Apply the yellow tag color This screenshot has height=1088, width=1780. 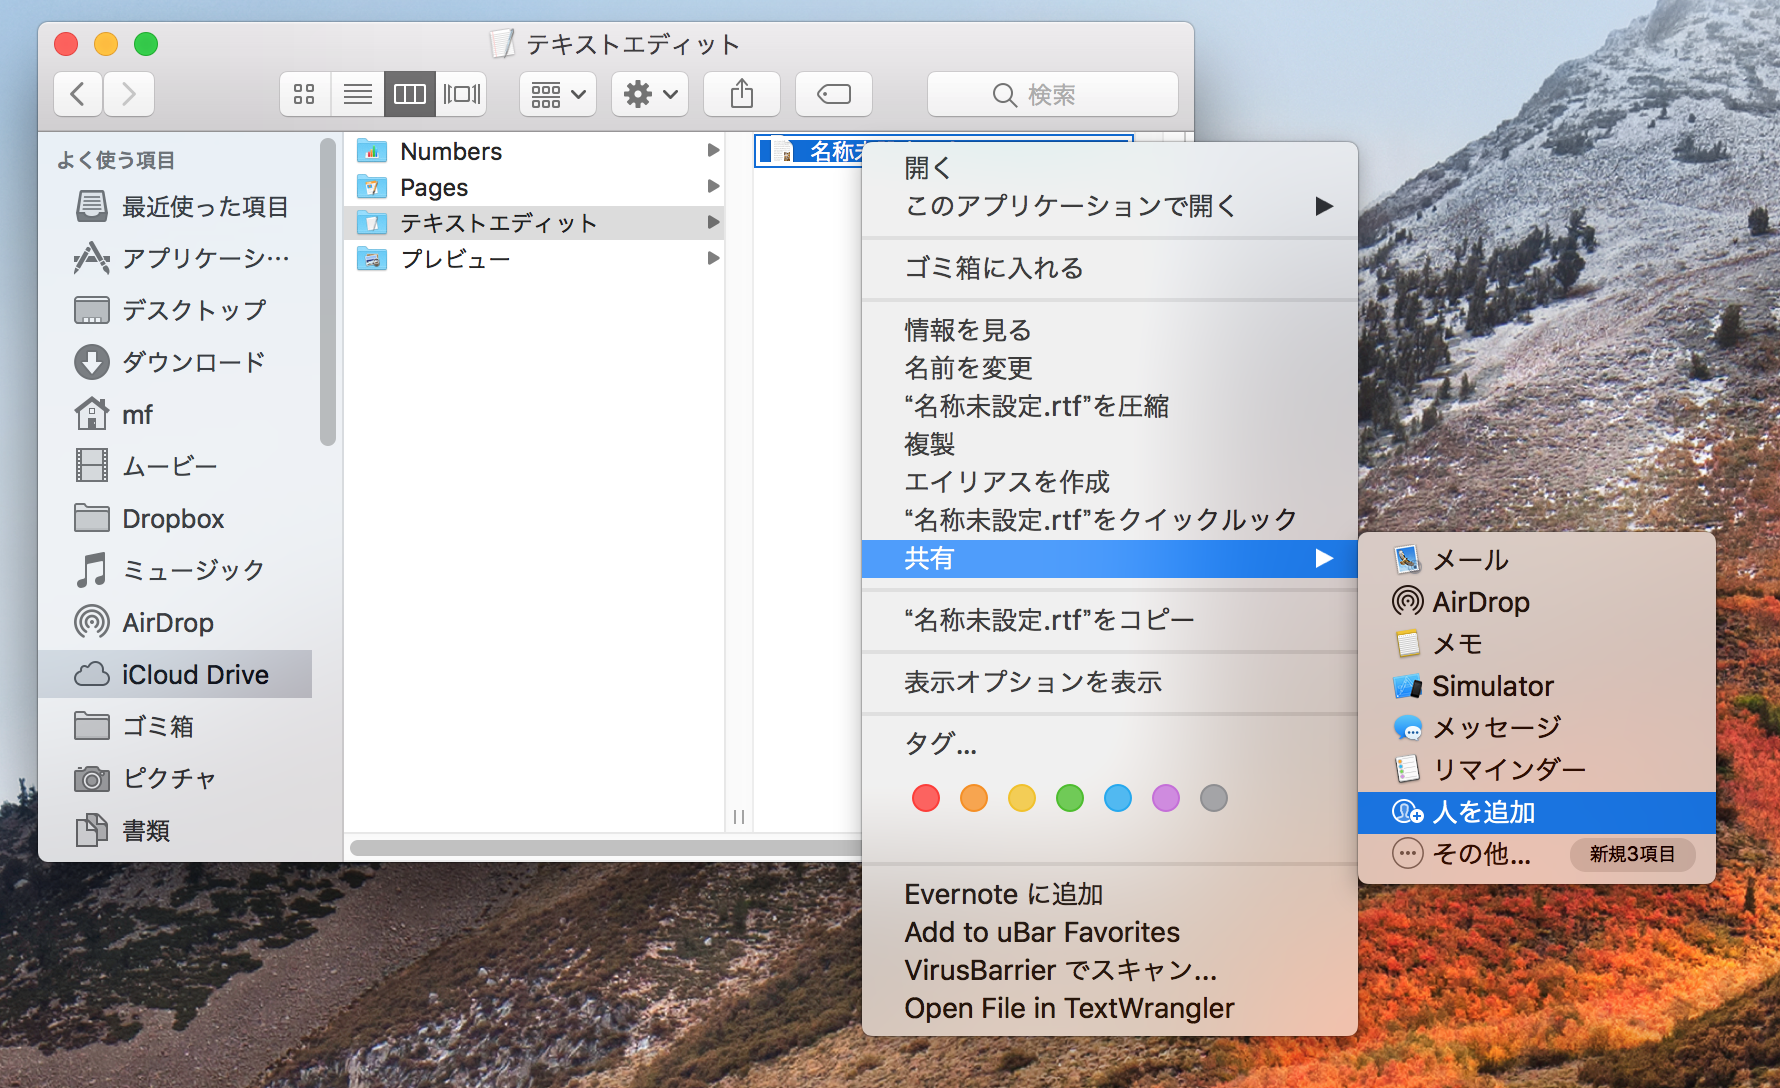[1022, 798]
